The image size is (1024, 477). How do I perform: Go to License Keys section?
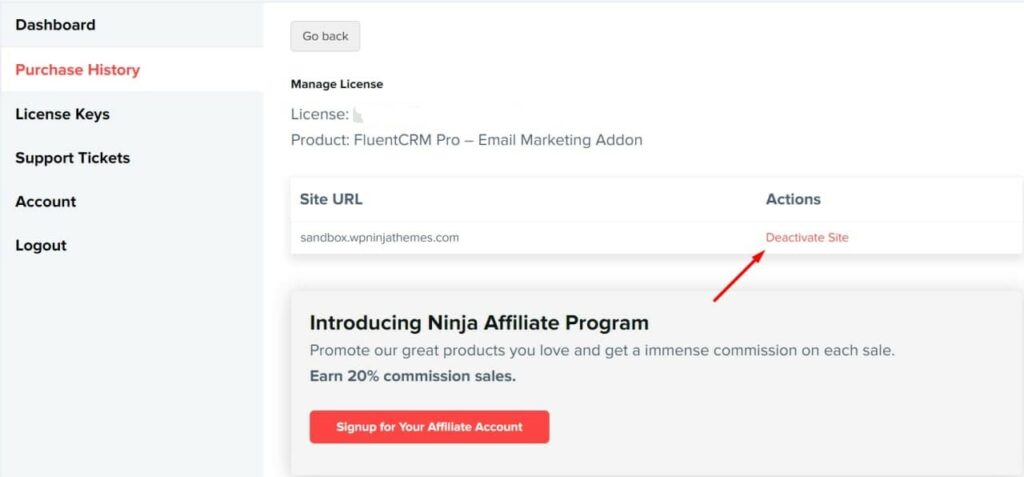pyautogui.click(x=63, y=114)
